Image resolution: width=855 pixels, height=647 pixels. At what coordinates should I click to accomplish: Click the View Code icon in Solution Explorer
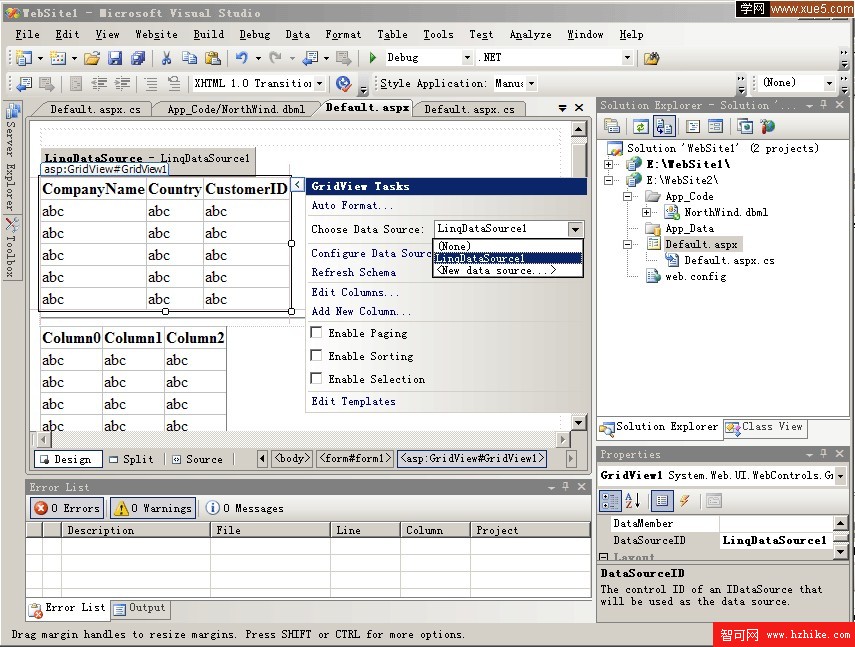point(693,126)
